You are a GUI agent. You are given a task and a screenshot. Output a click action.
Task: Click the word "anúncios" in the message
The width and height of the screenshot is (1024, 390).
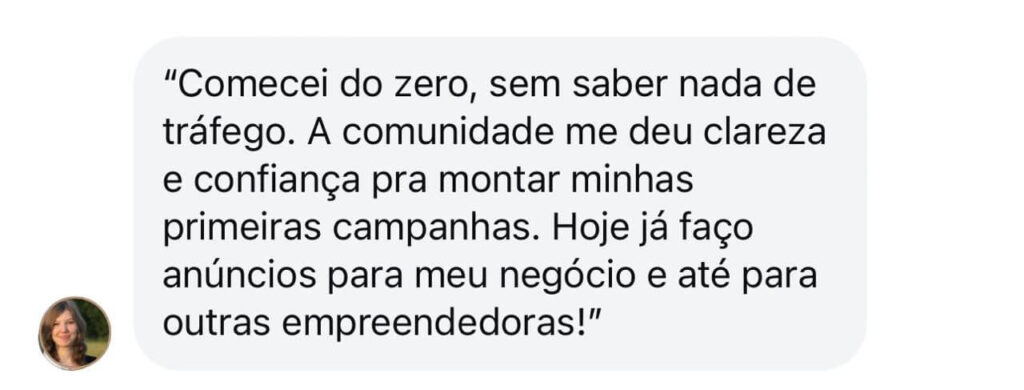click(240, 276)
